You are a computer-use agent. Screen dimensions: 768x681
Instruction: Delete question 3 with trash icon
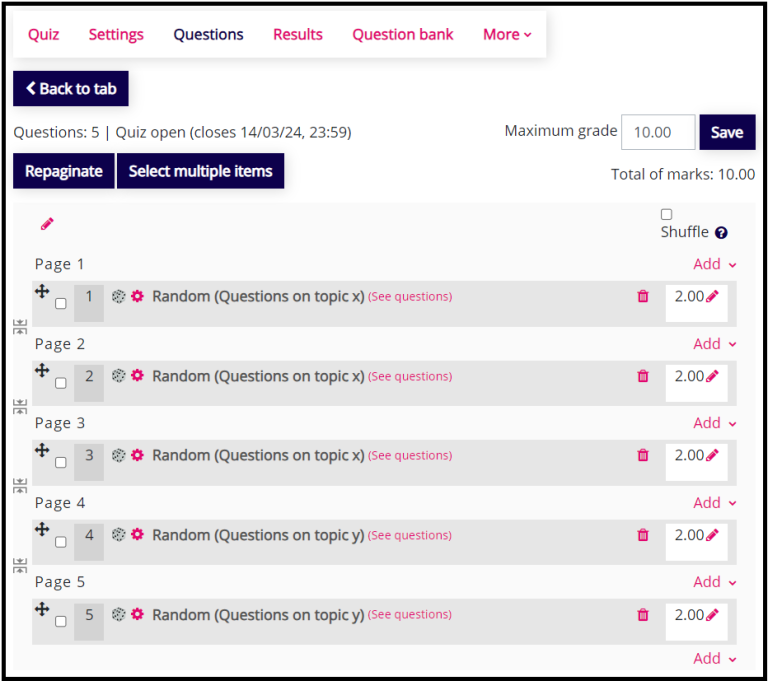[x=643, y=455]
